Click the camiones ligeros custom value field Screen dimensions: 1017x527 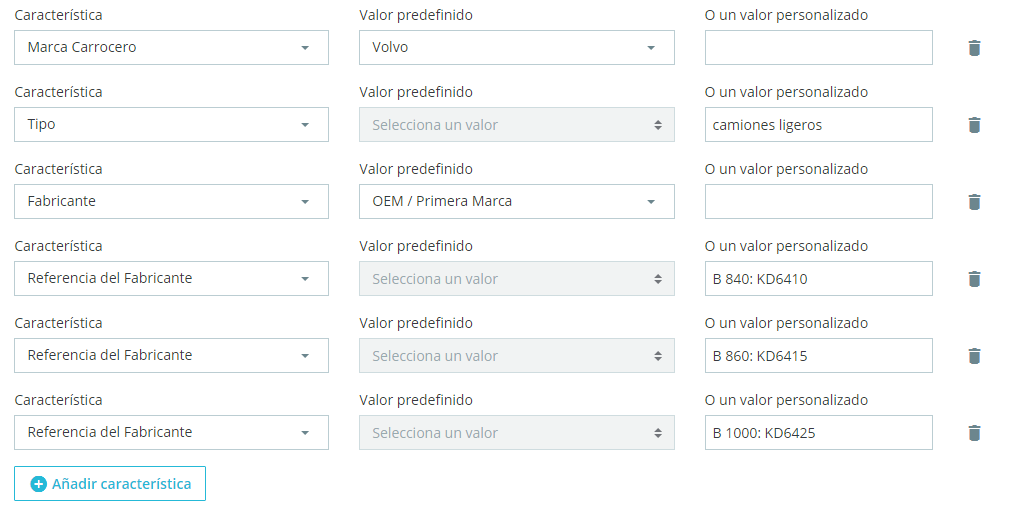(x=818, y=125)
